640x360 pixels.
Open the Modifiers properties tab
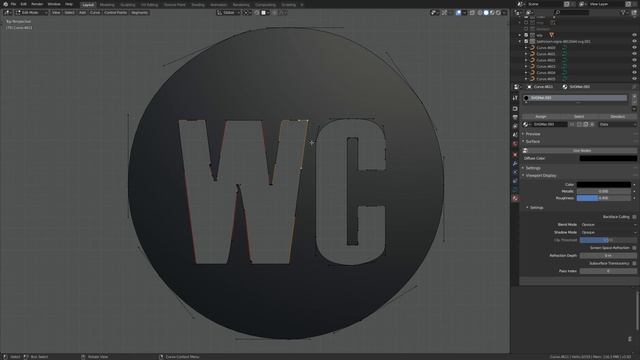pyautogui.click(x=515, y=163)
